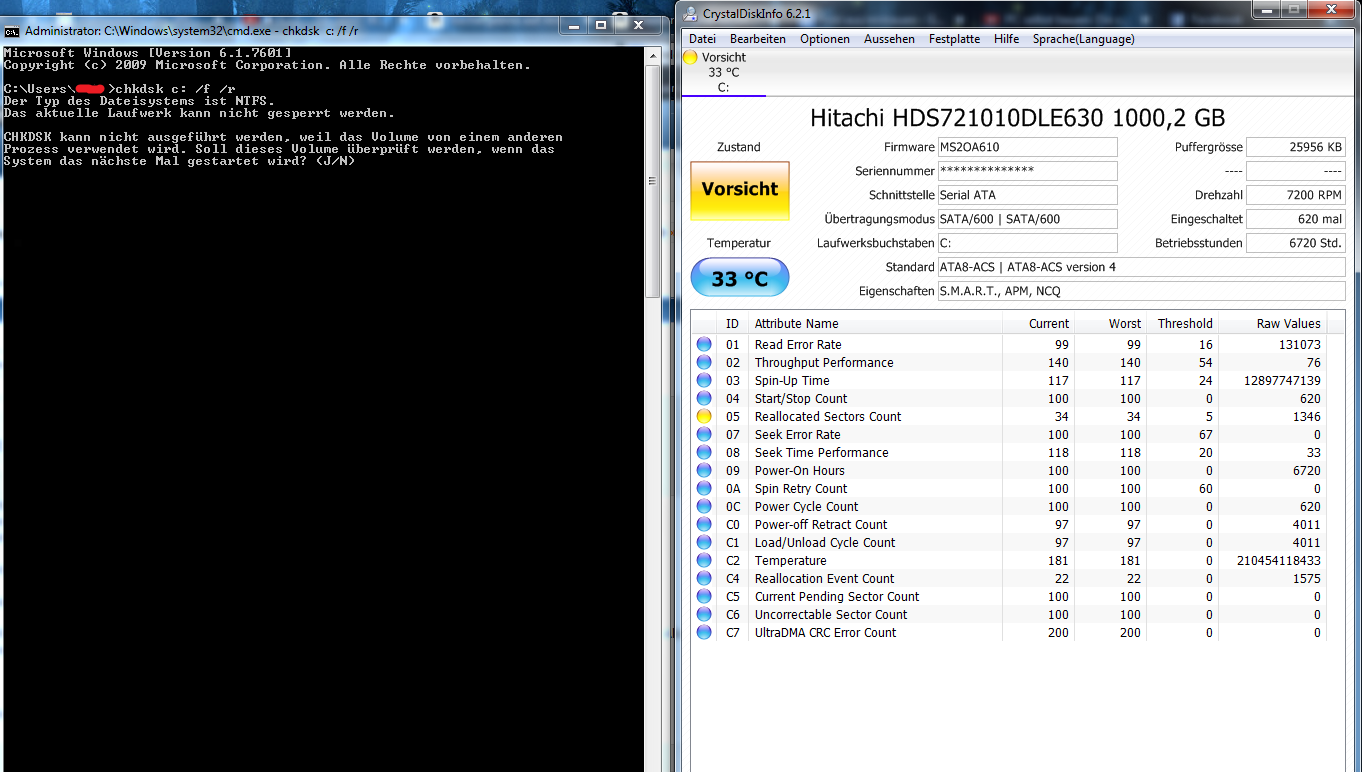Click the blue orb for Uncorrectable Sector Count
Screen dimensions: 1362x772
[704, 614]
